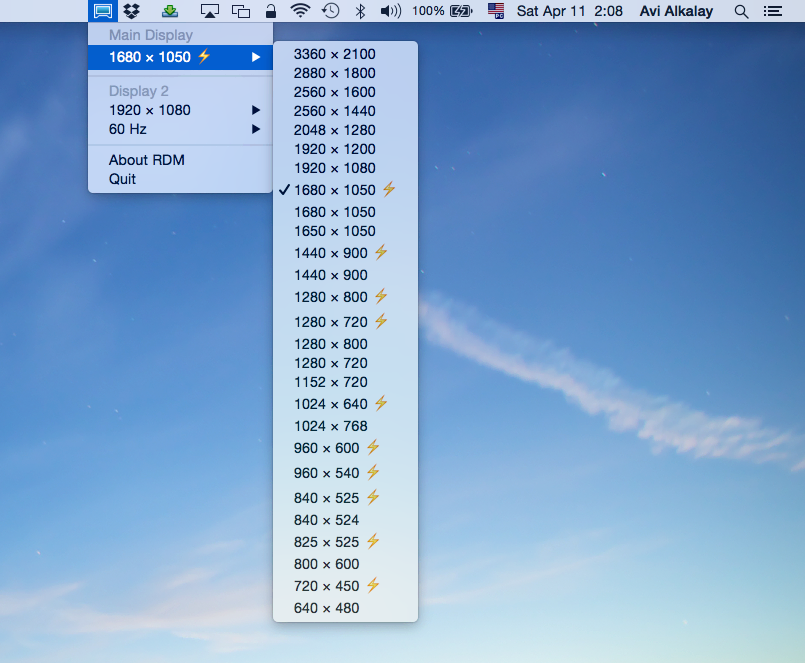
Task: Click the RDM display icon in menu bar
Action: pyautogui.click(x=102, y=11)
